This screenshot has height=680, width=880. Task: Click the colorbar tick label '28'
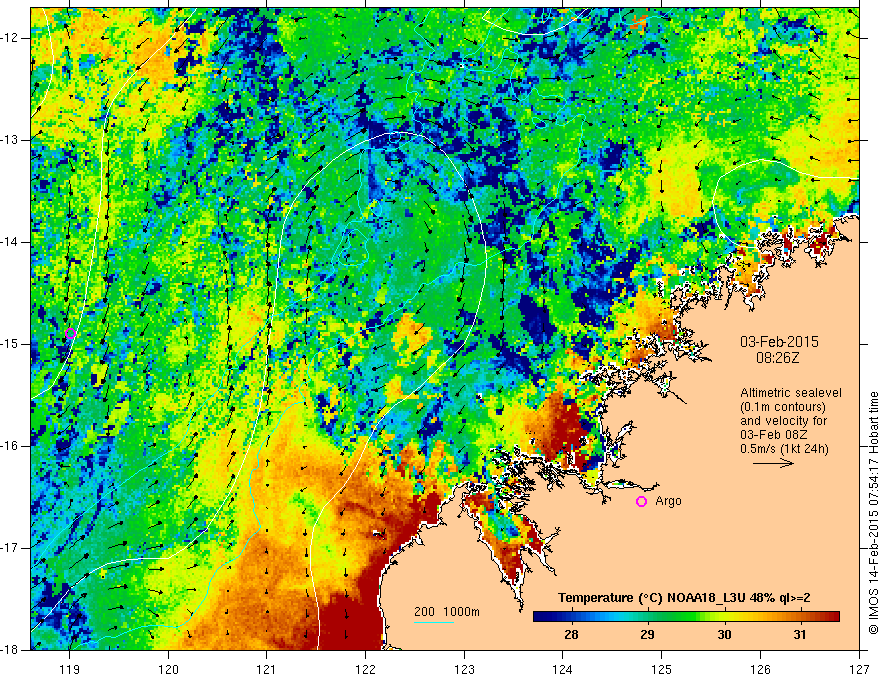(571, 635)
